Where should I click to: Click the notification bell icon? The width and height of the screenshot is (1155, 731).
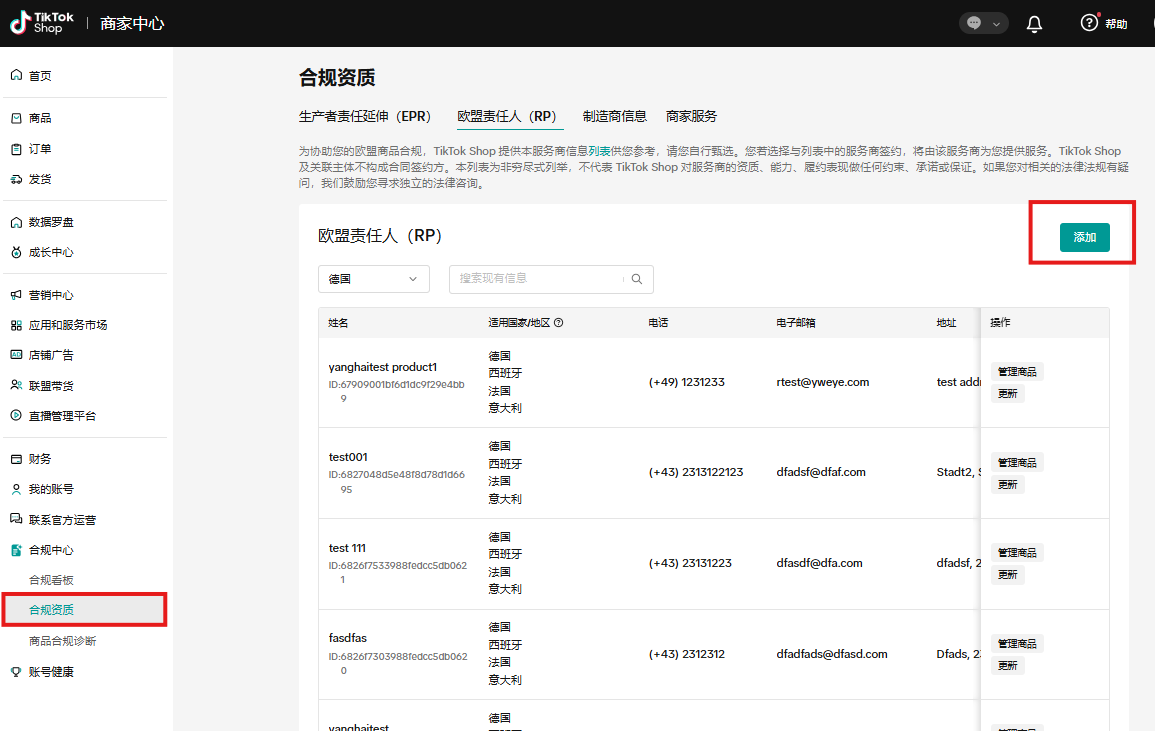pyautogui.click(x=1034, y=24)
